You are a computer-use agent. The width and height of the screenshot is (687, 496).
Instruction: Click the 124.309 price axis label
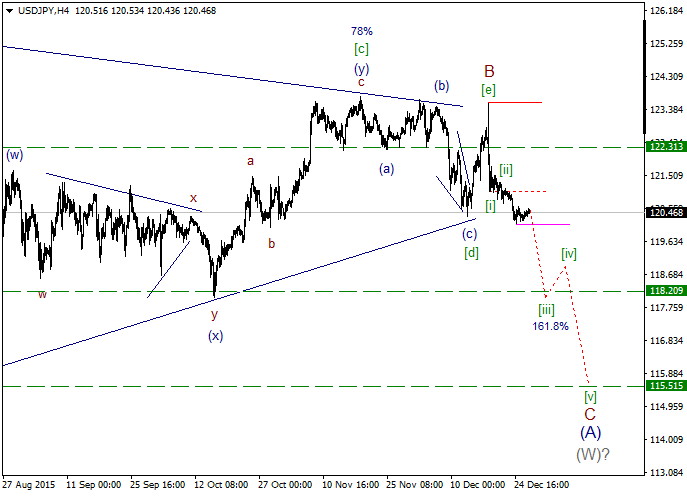666,77
